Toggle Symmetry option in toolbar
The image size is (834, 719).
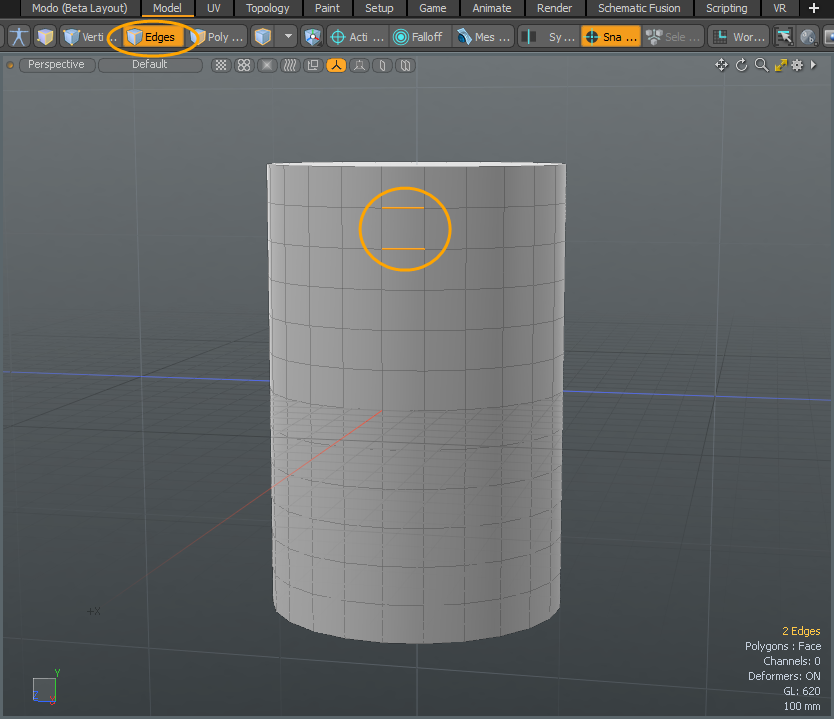[x=548, y=37]
